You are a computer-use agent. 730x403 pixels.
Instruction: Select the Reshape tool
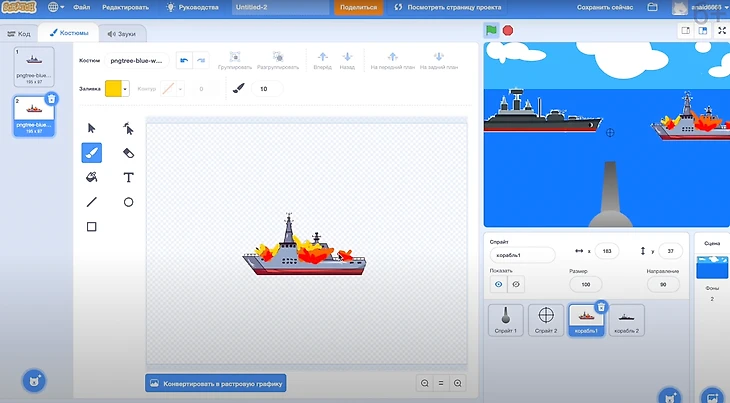coord(128,127)
